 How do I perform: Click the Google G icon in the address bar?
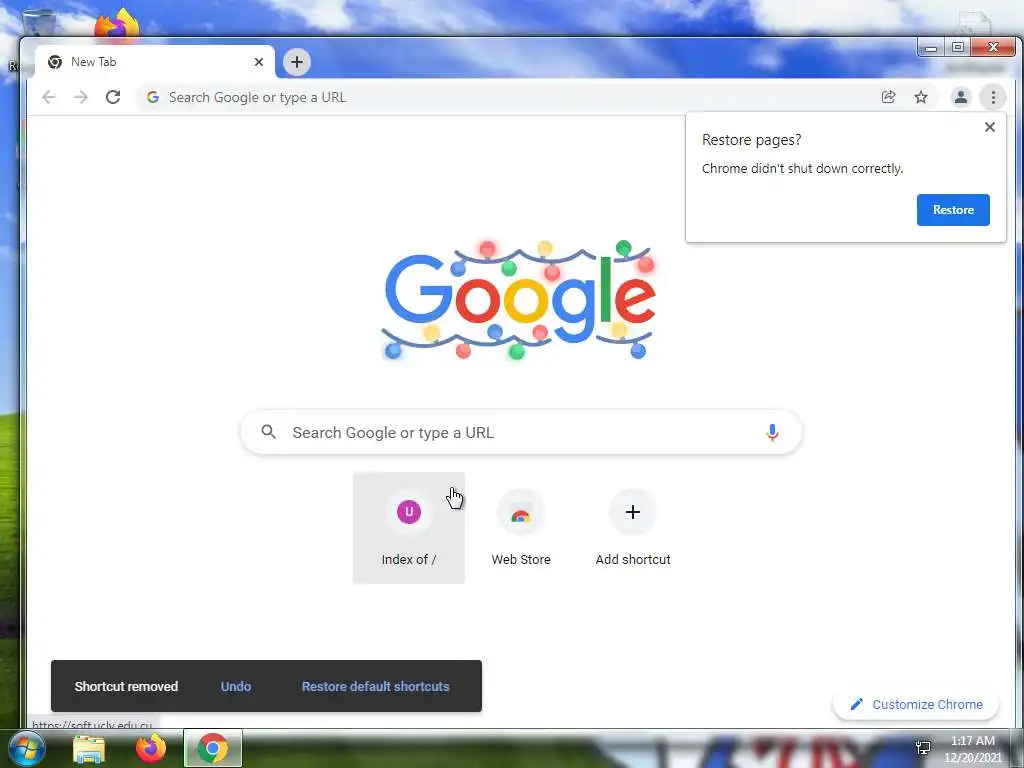coord(153,97)
